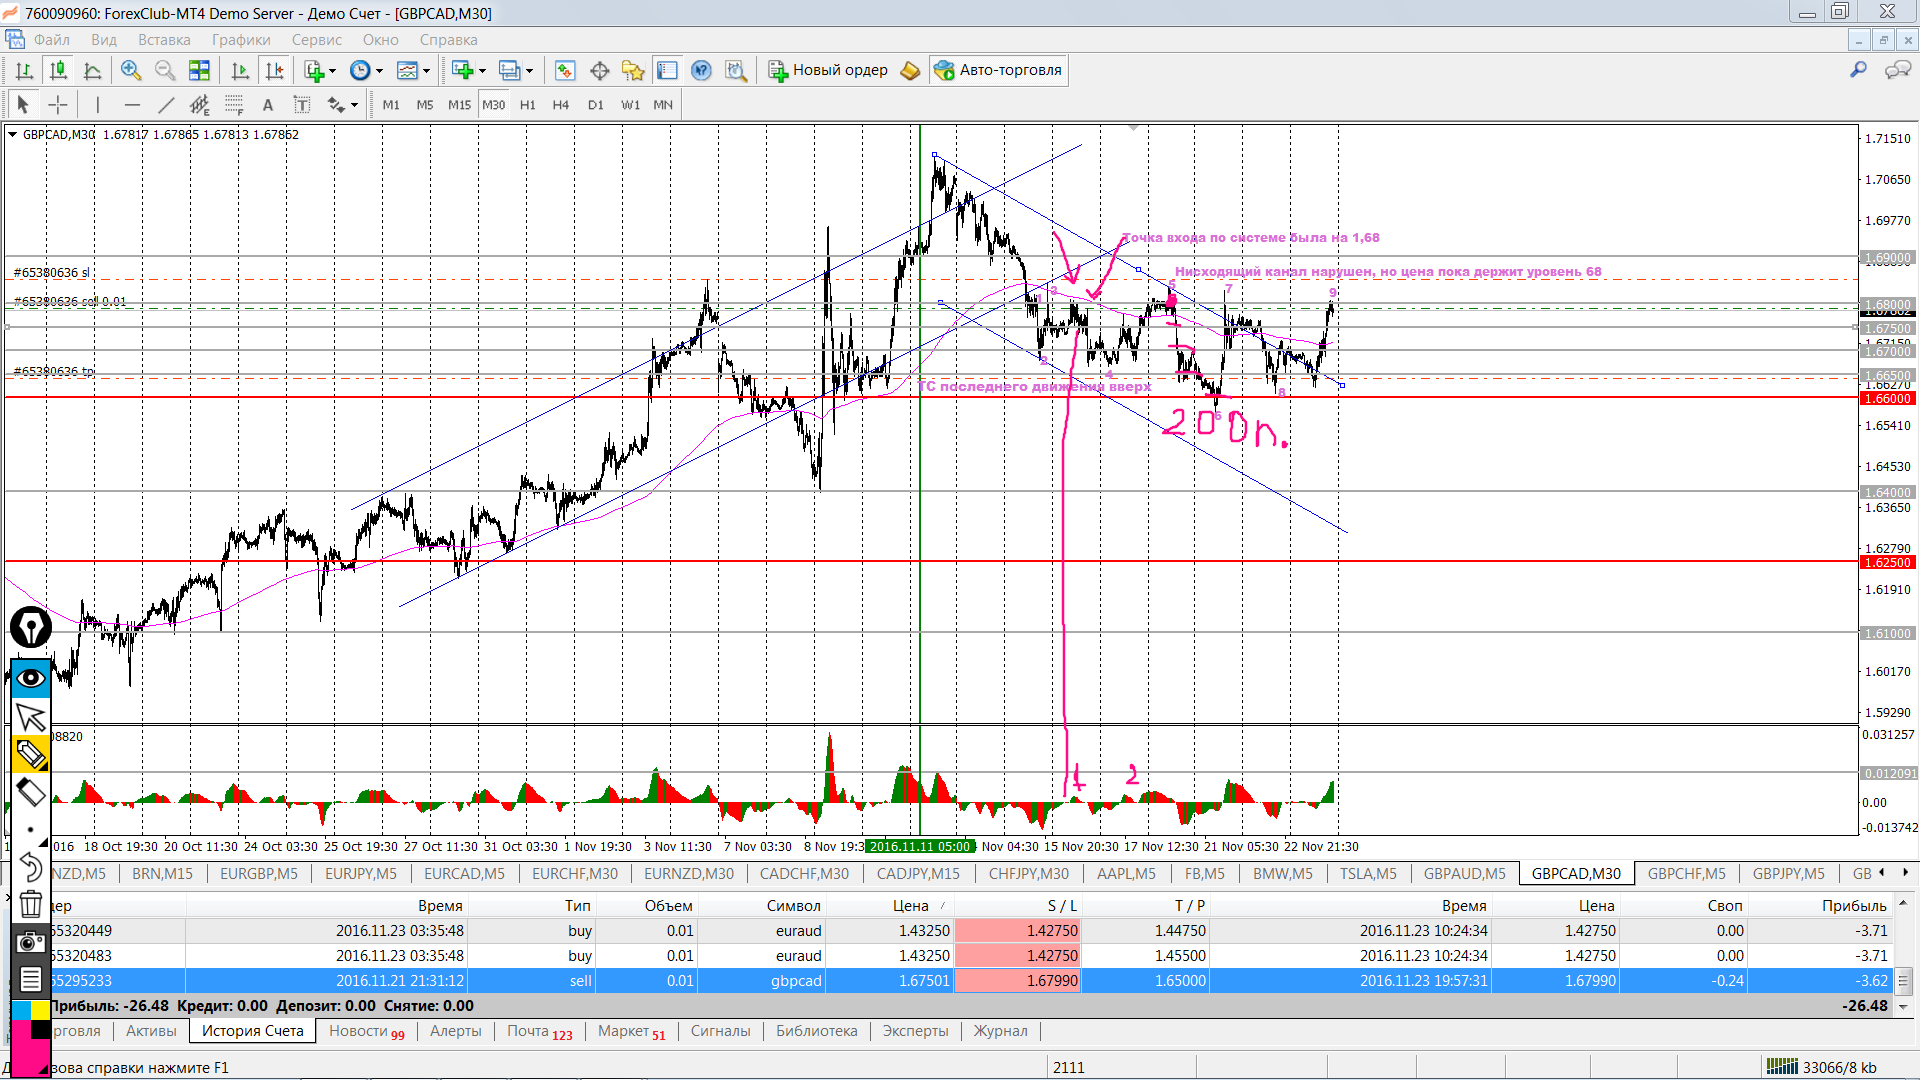This screenshot has width=1920, height=1080.
Task: Click the Новый ордер button
Action: click(x=828, y=70)
